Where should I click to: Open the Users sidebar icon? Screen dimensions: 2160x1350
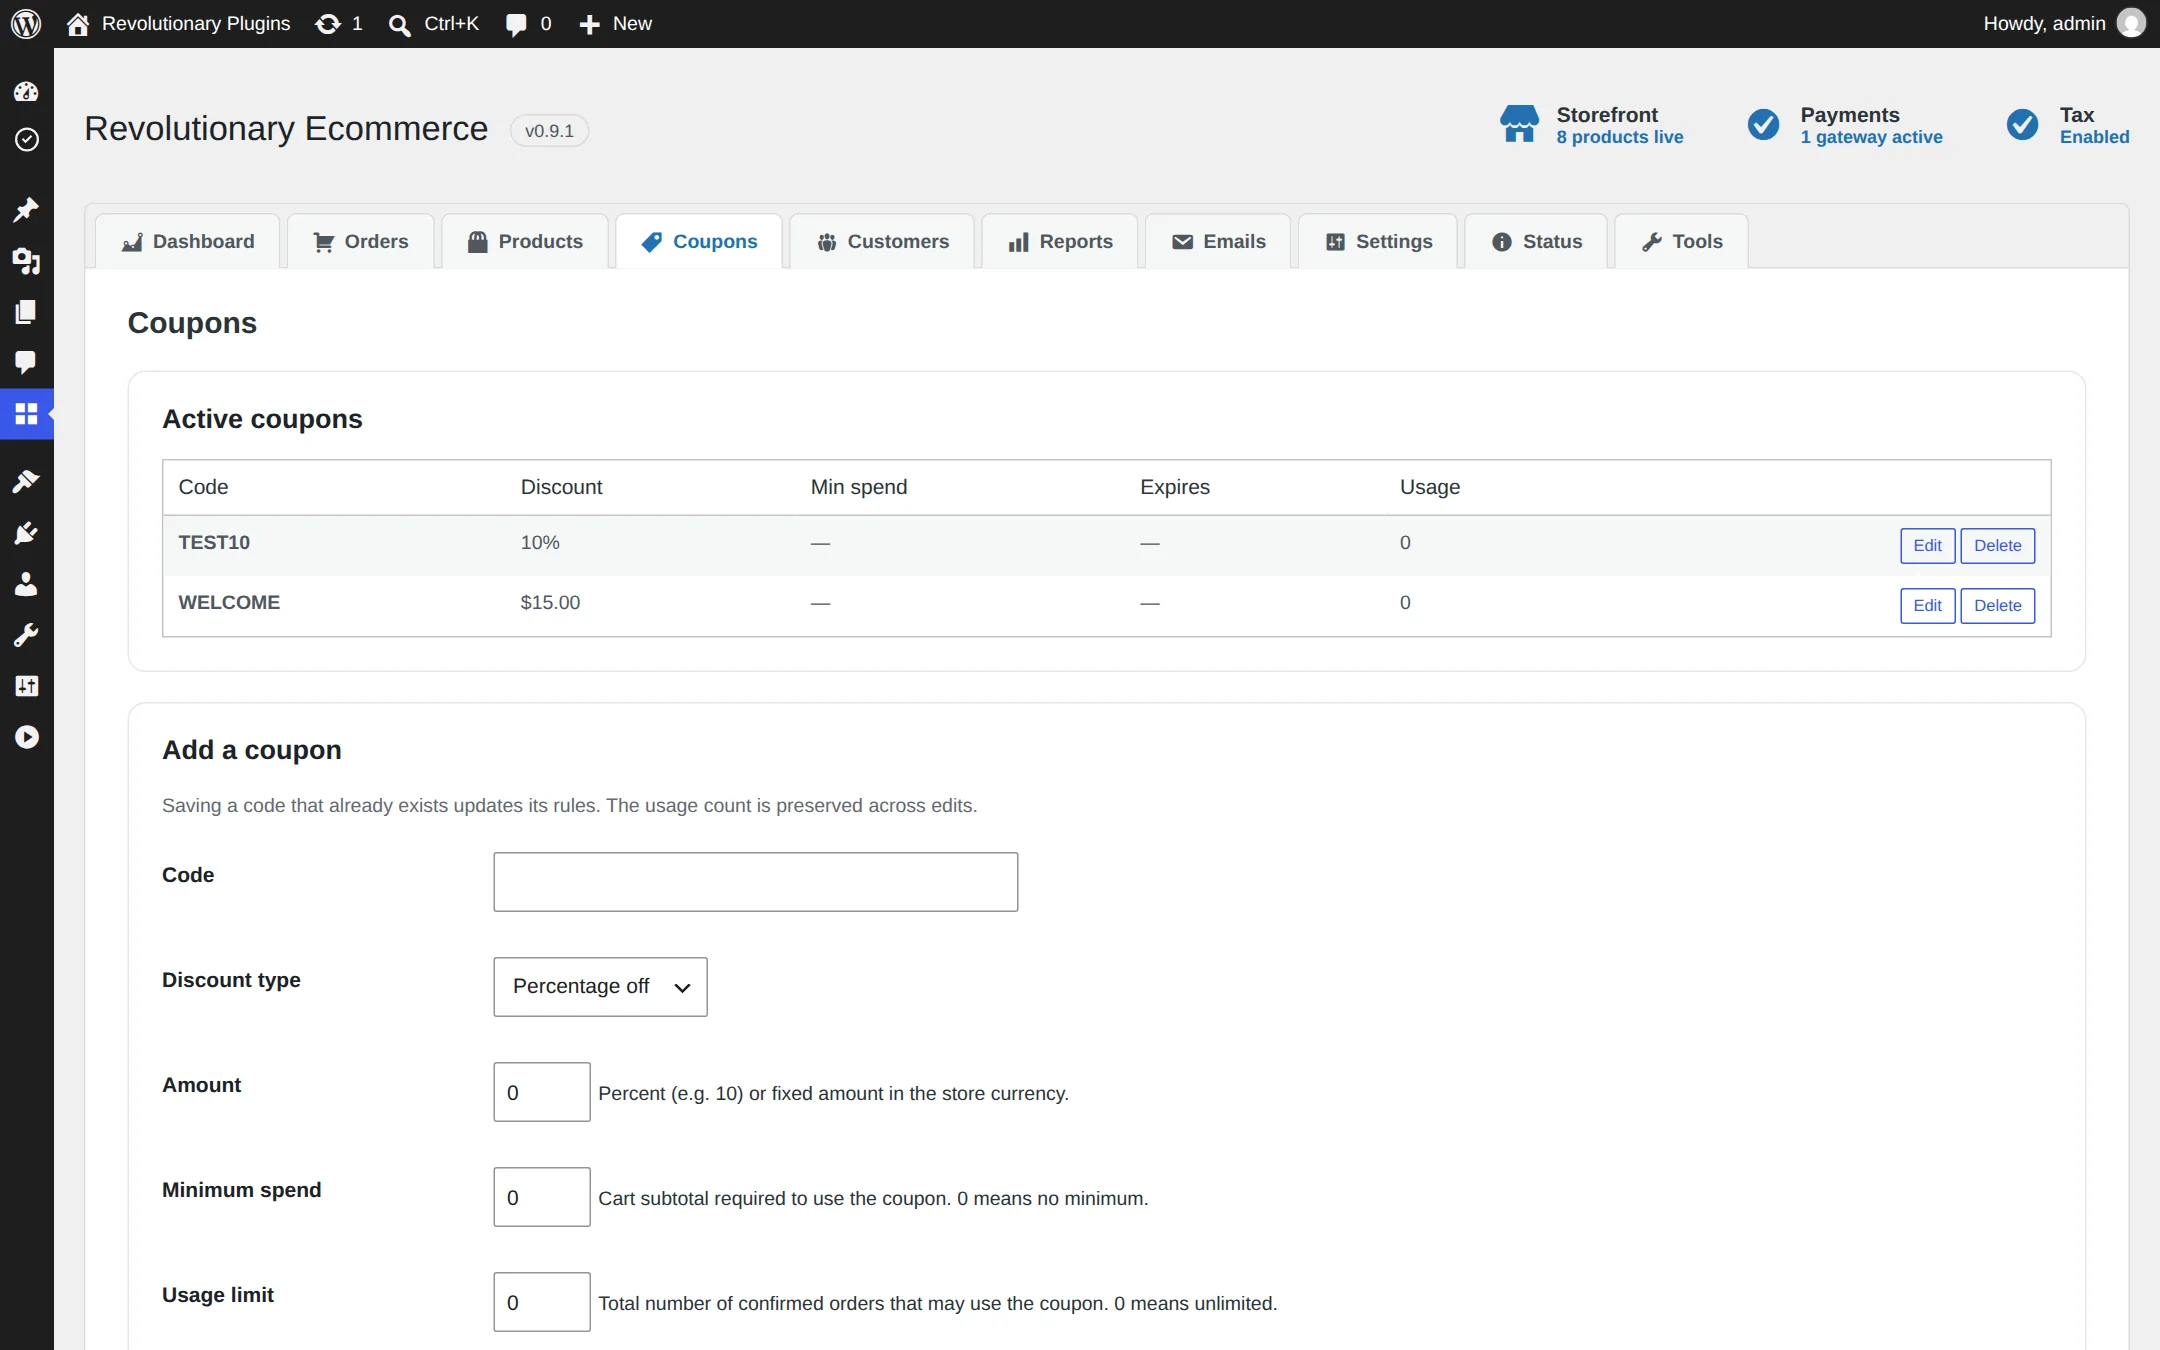[x=26, y=584]
